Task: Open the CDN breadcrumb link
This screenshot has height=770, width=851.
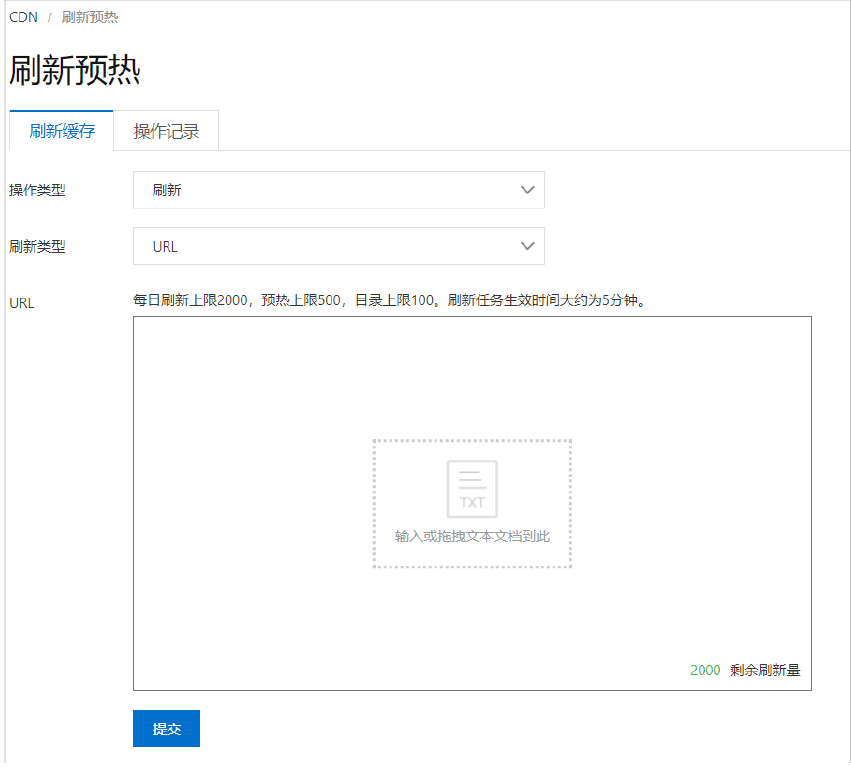Action: tap(23, 17)
